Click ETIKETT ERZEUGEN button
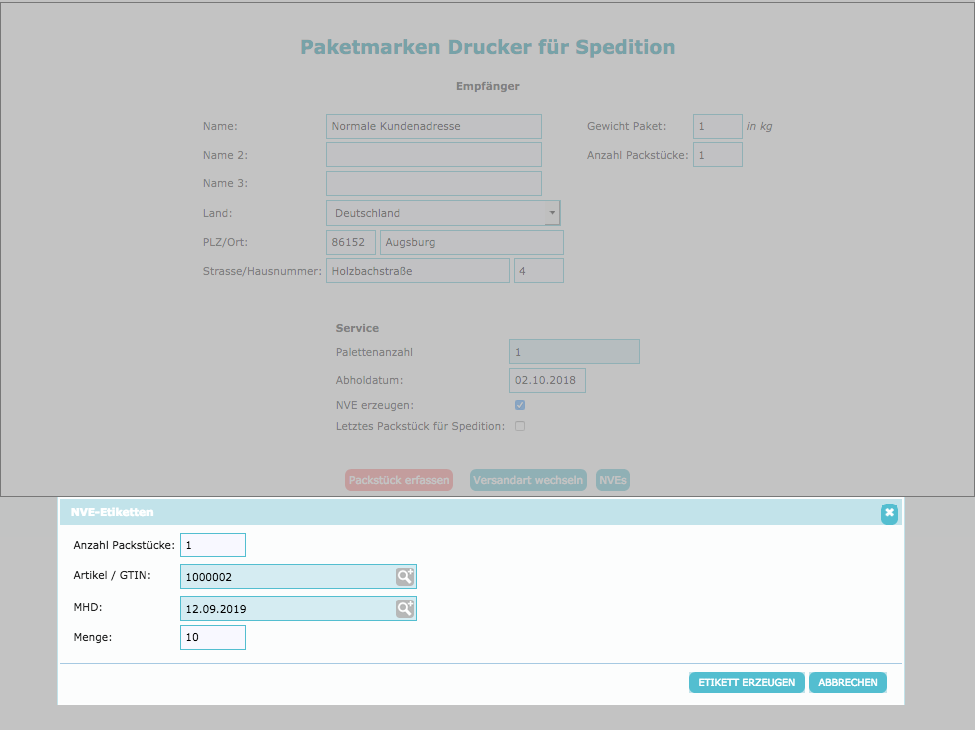This screenshot has height=730, width=975. [746, 682]
